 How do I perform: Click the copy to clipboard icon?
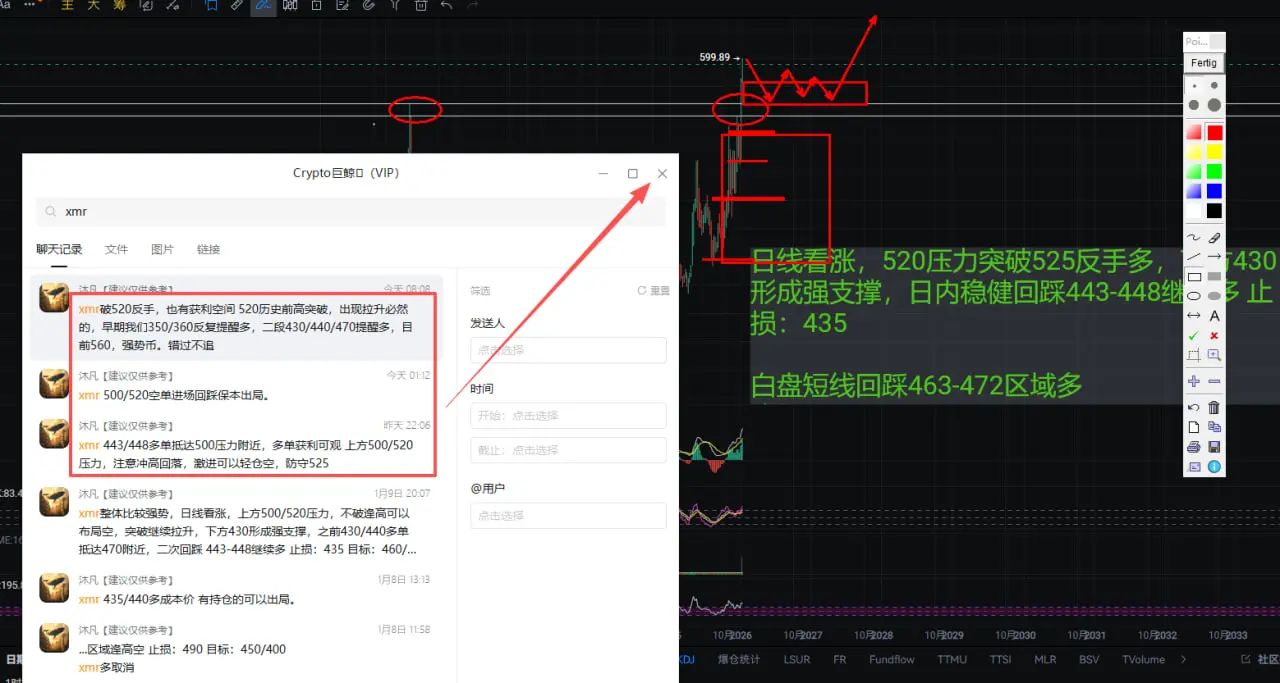pyautogui.click(x=1214, y=427)
